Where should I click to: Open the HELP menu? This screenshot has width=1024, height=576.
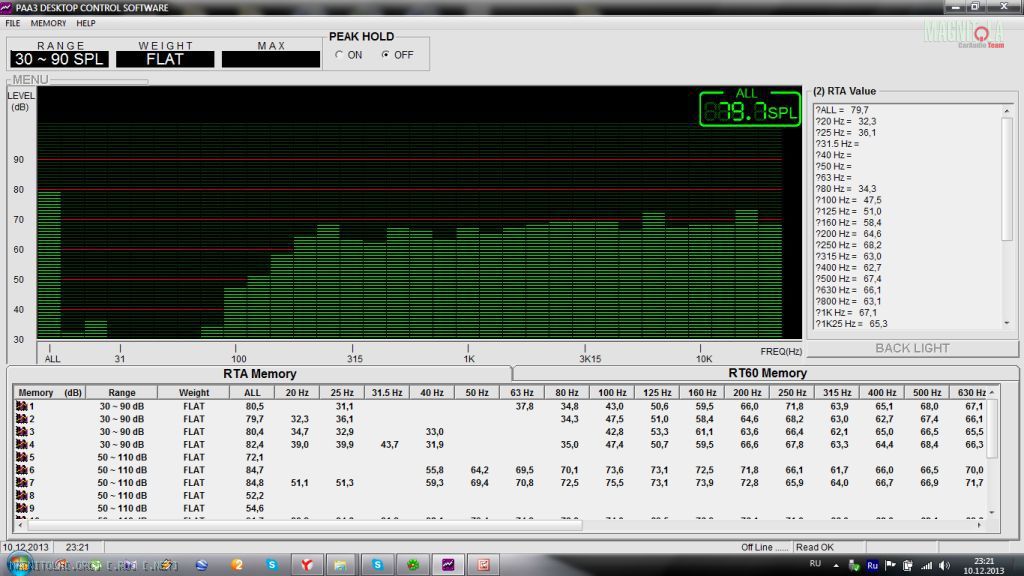(86, 23)
